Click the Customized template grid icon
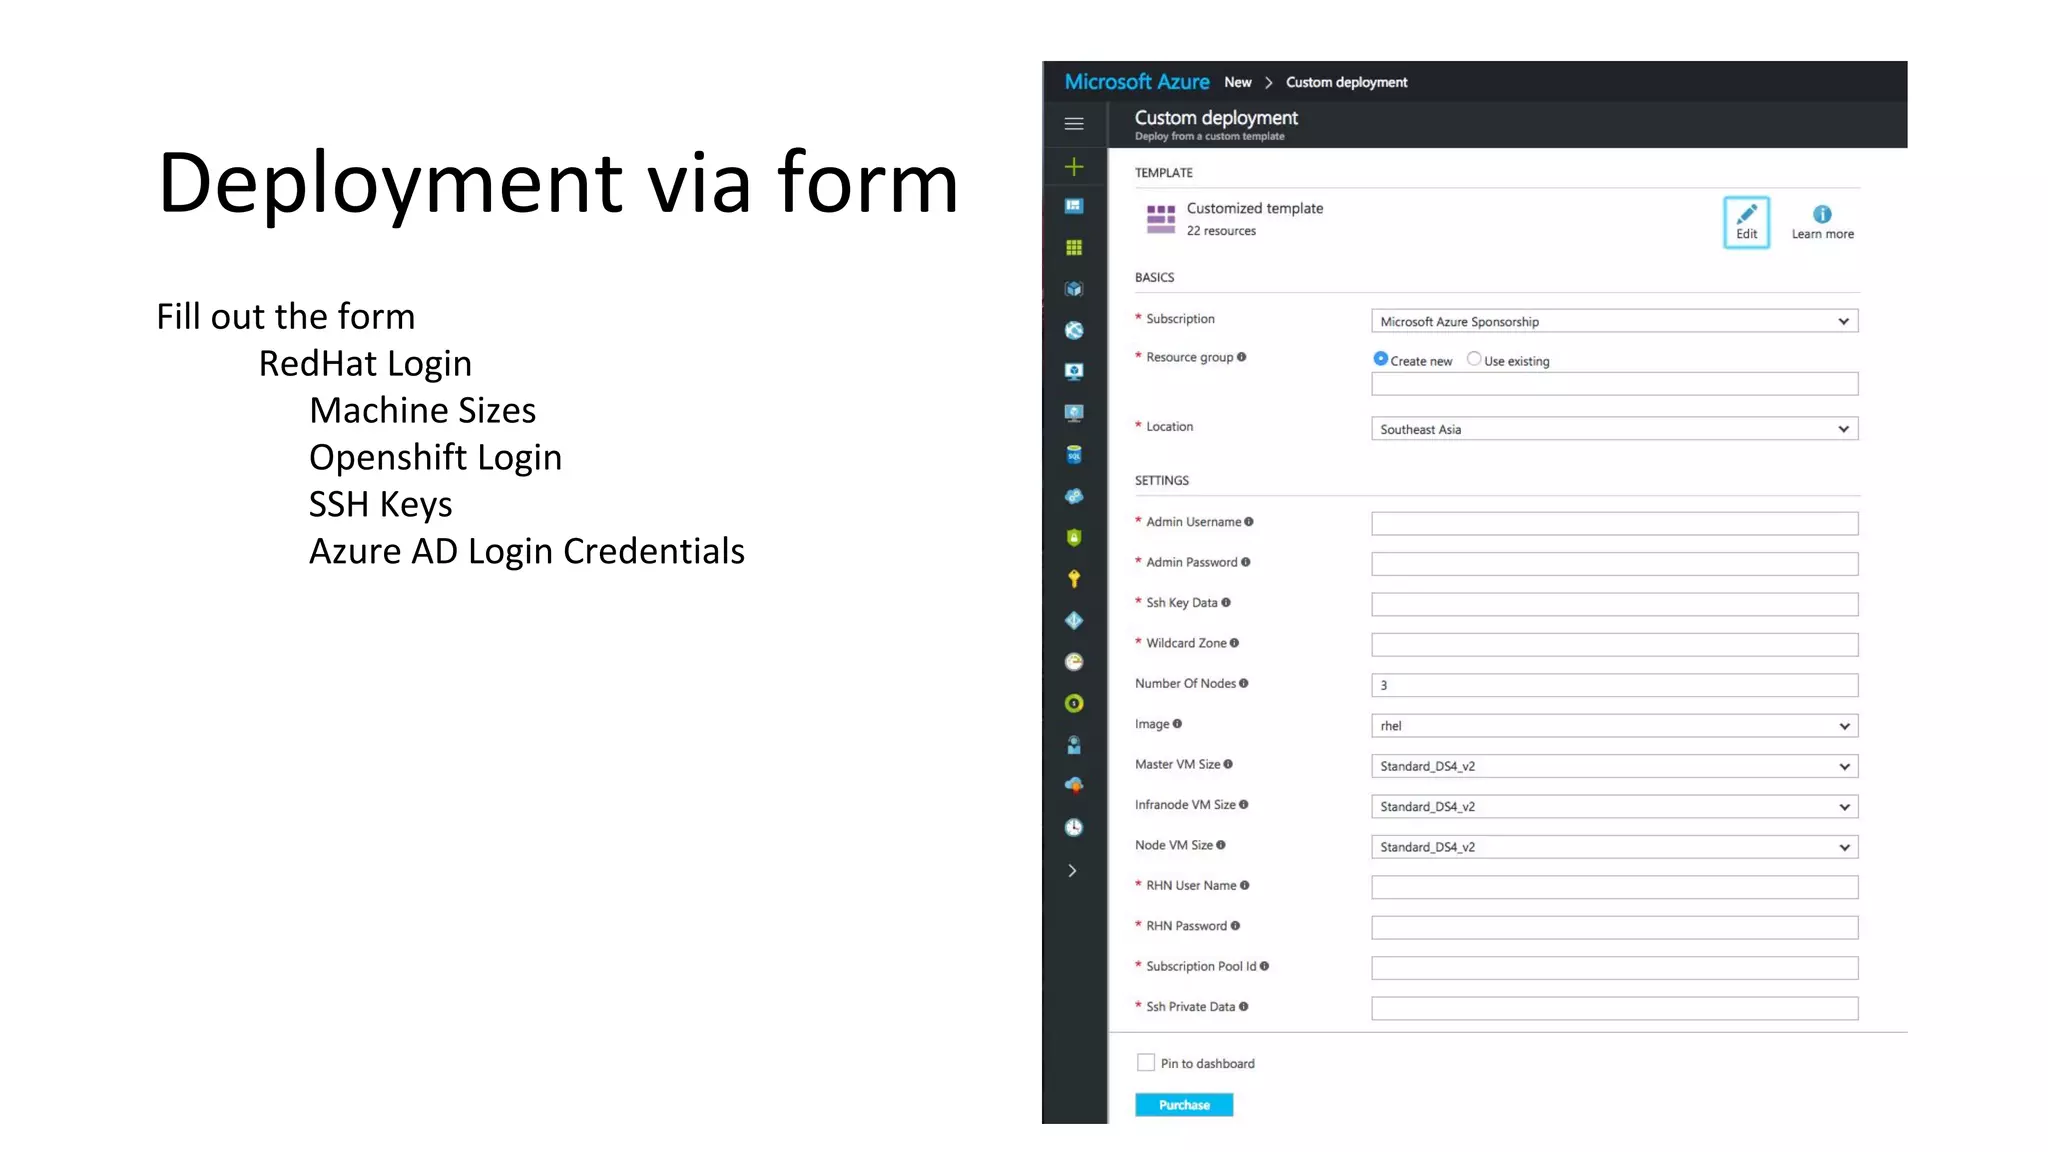 point(1160,219)
